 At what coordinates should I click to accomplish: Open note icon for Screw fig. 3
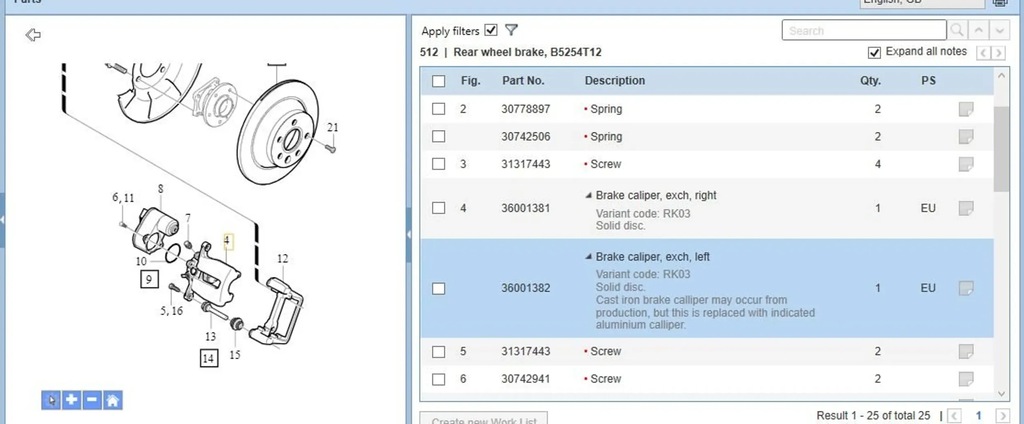point(966,164)
